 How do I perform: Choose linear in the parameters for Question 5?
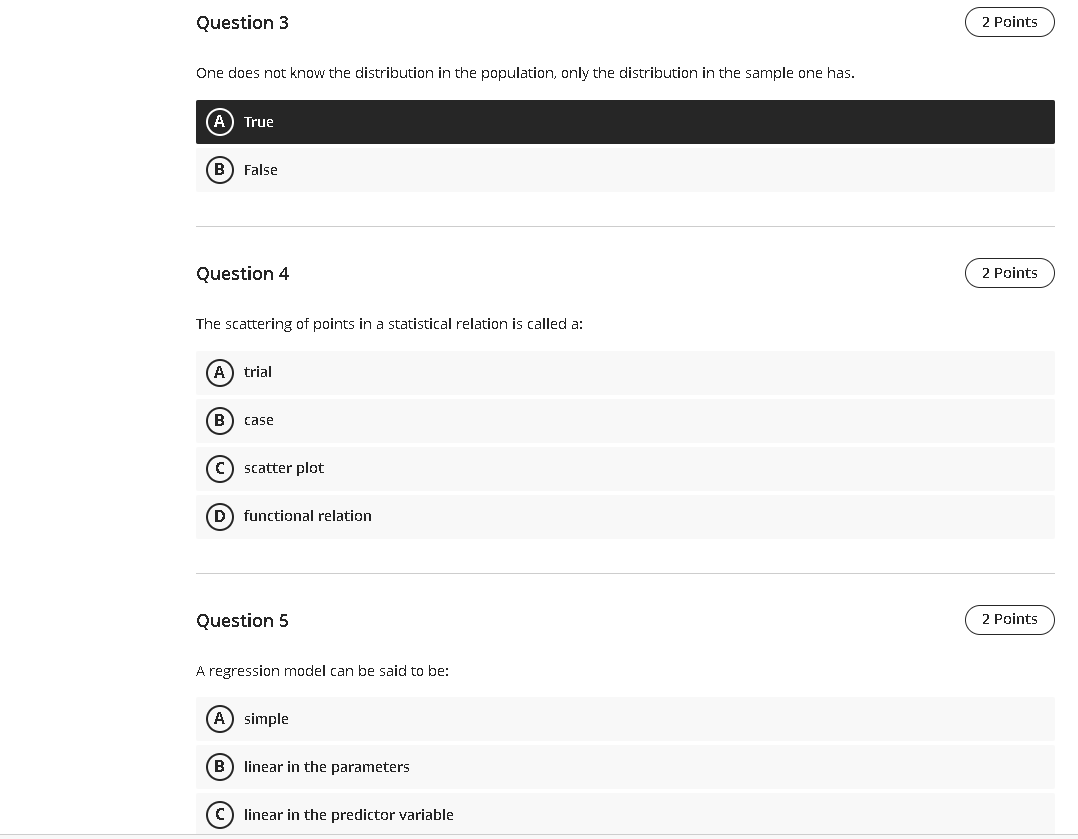coord(600,767)
